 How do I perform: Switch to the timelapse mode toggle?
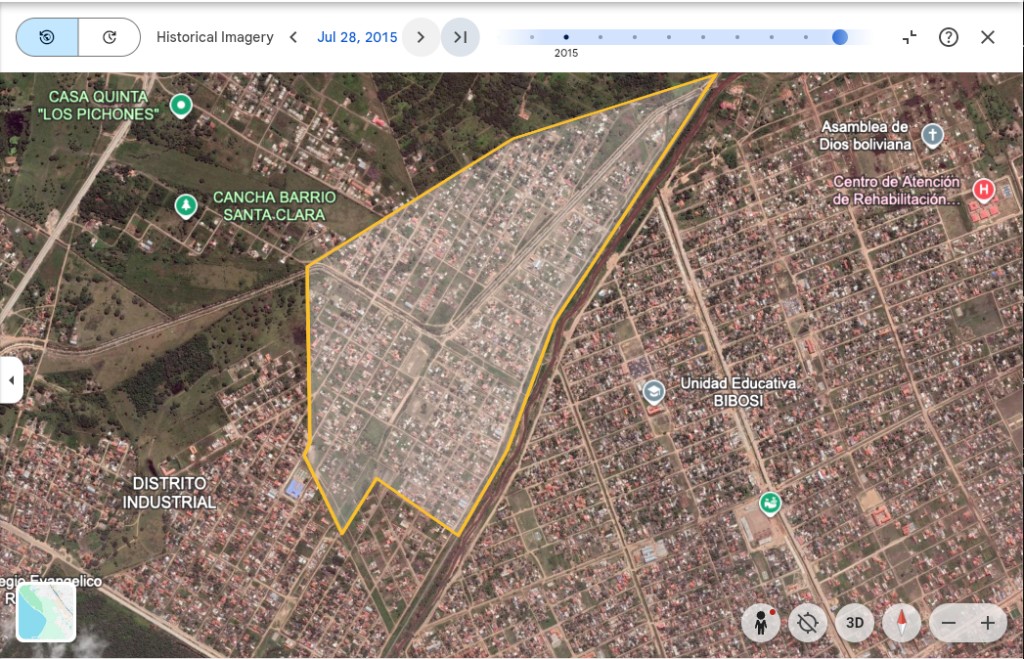(x=109, y=37)
